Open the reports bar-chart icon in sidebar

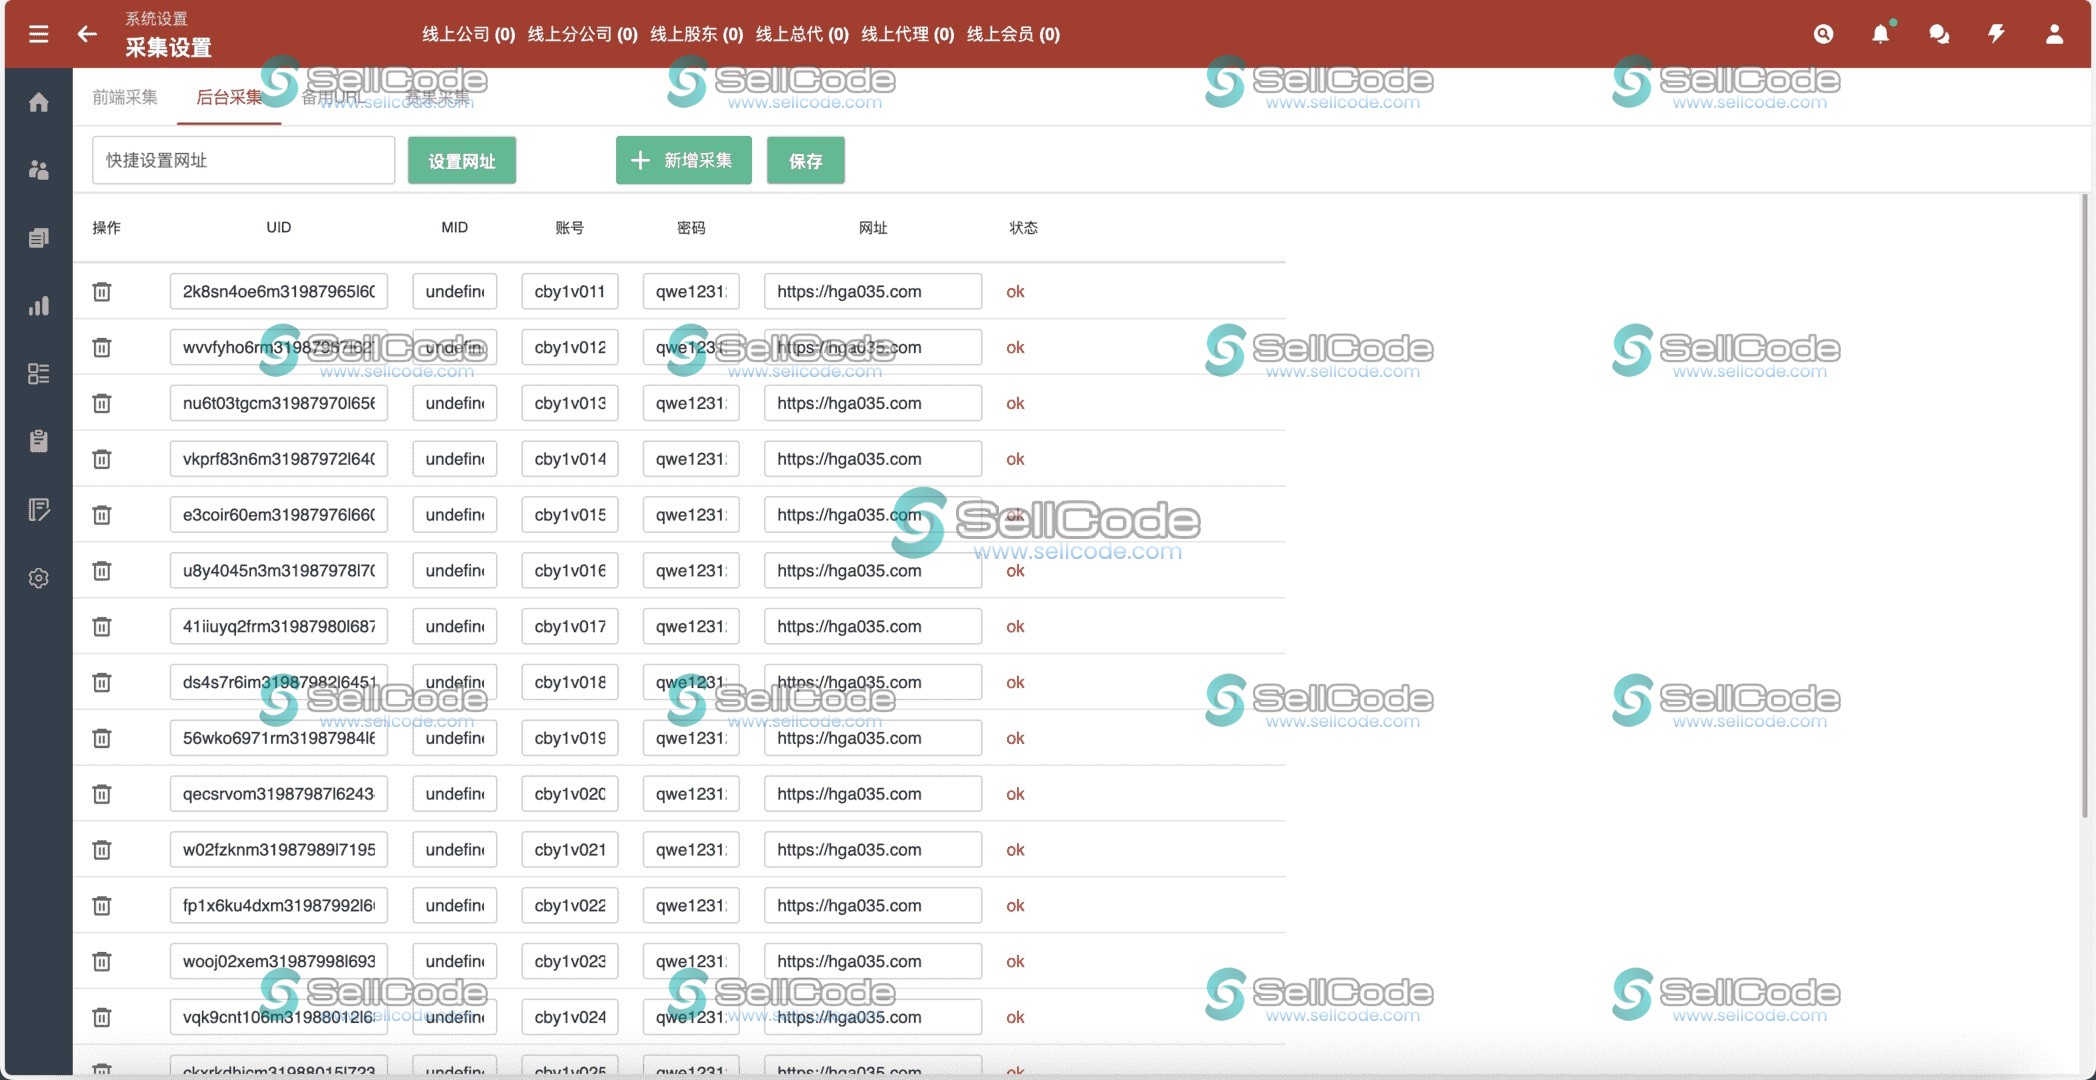pos(38,306)
